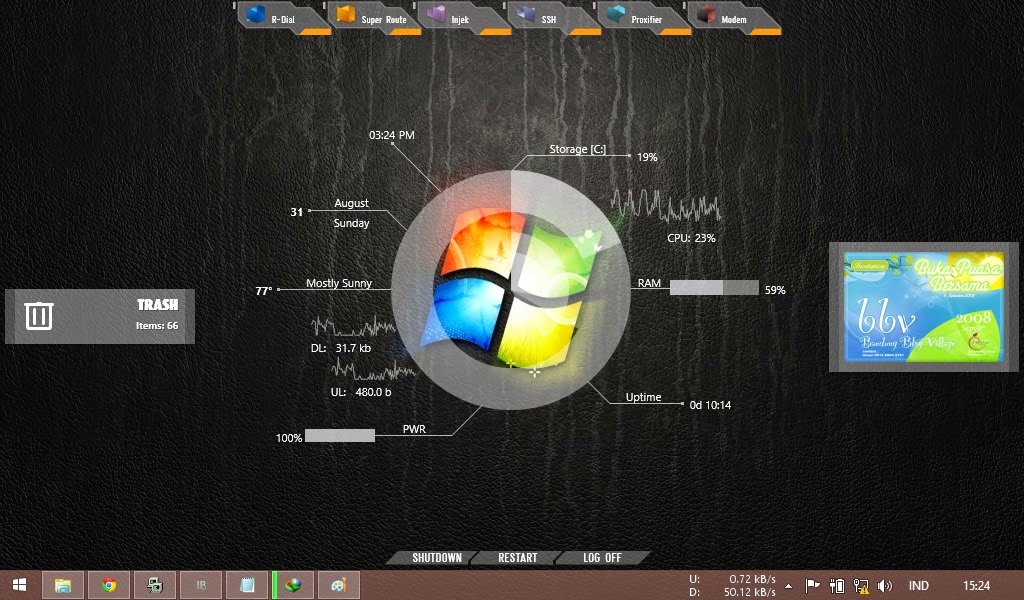Screen dimensions: 1024x600
Task: Open the Notepad taskbar app
Action: (247, 585)
